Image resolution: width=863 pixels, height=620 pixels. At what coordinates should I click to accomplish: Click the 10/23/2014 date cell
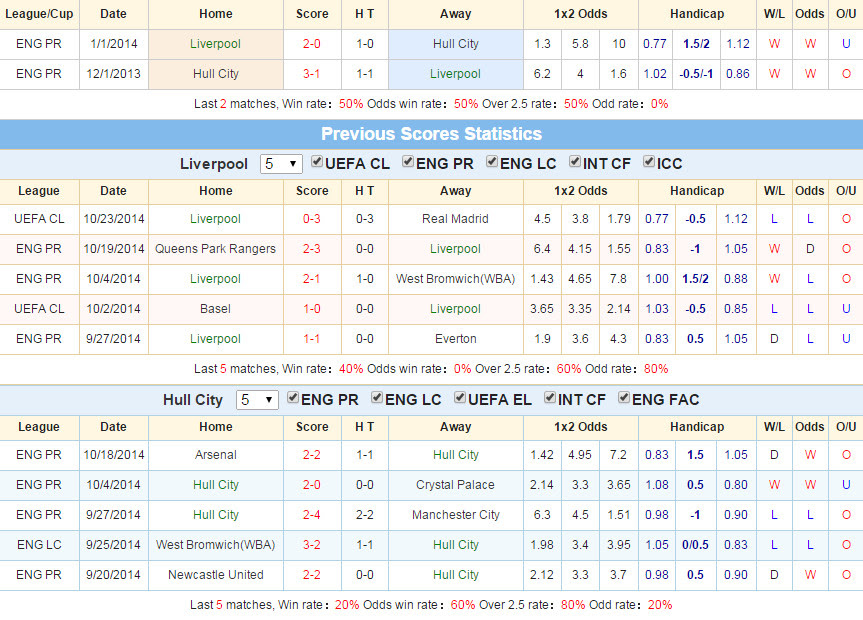[x=113, y=219]
